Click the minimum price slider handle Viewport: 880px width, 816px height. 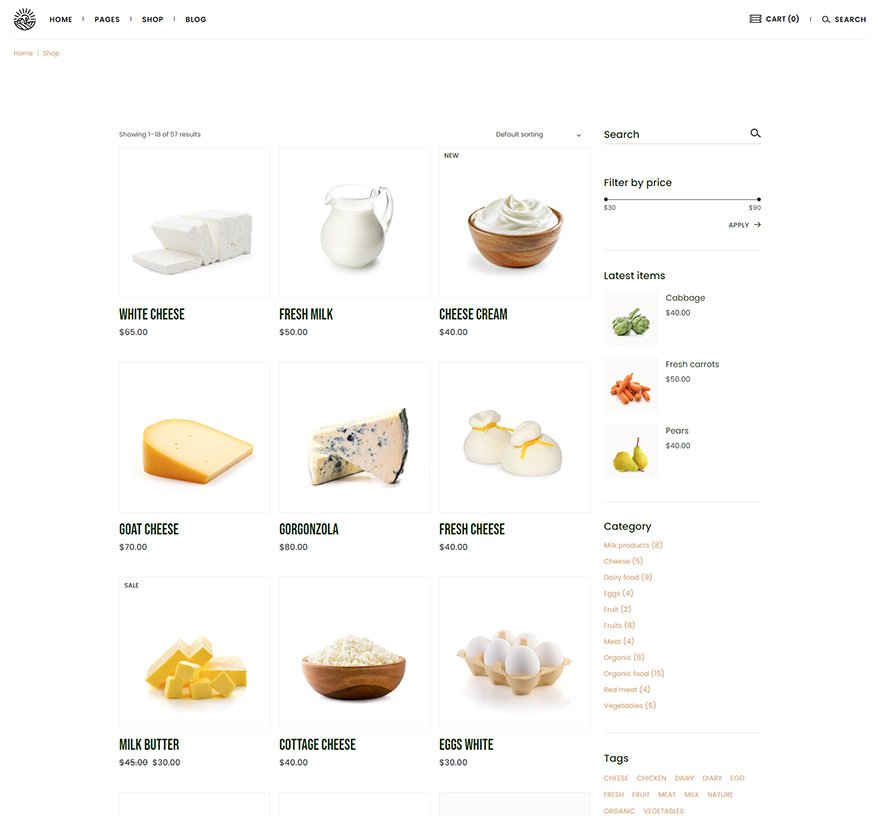pyautogui.click(x=606, y=199)
